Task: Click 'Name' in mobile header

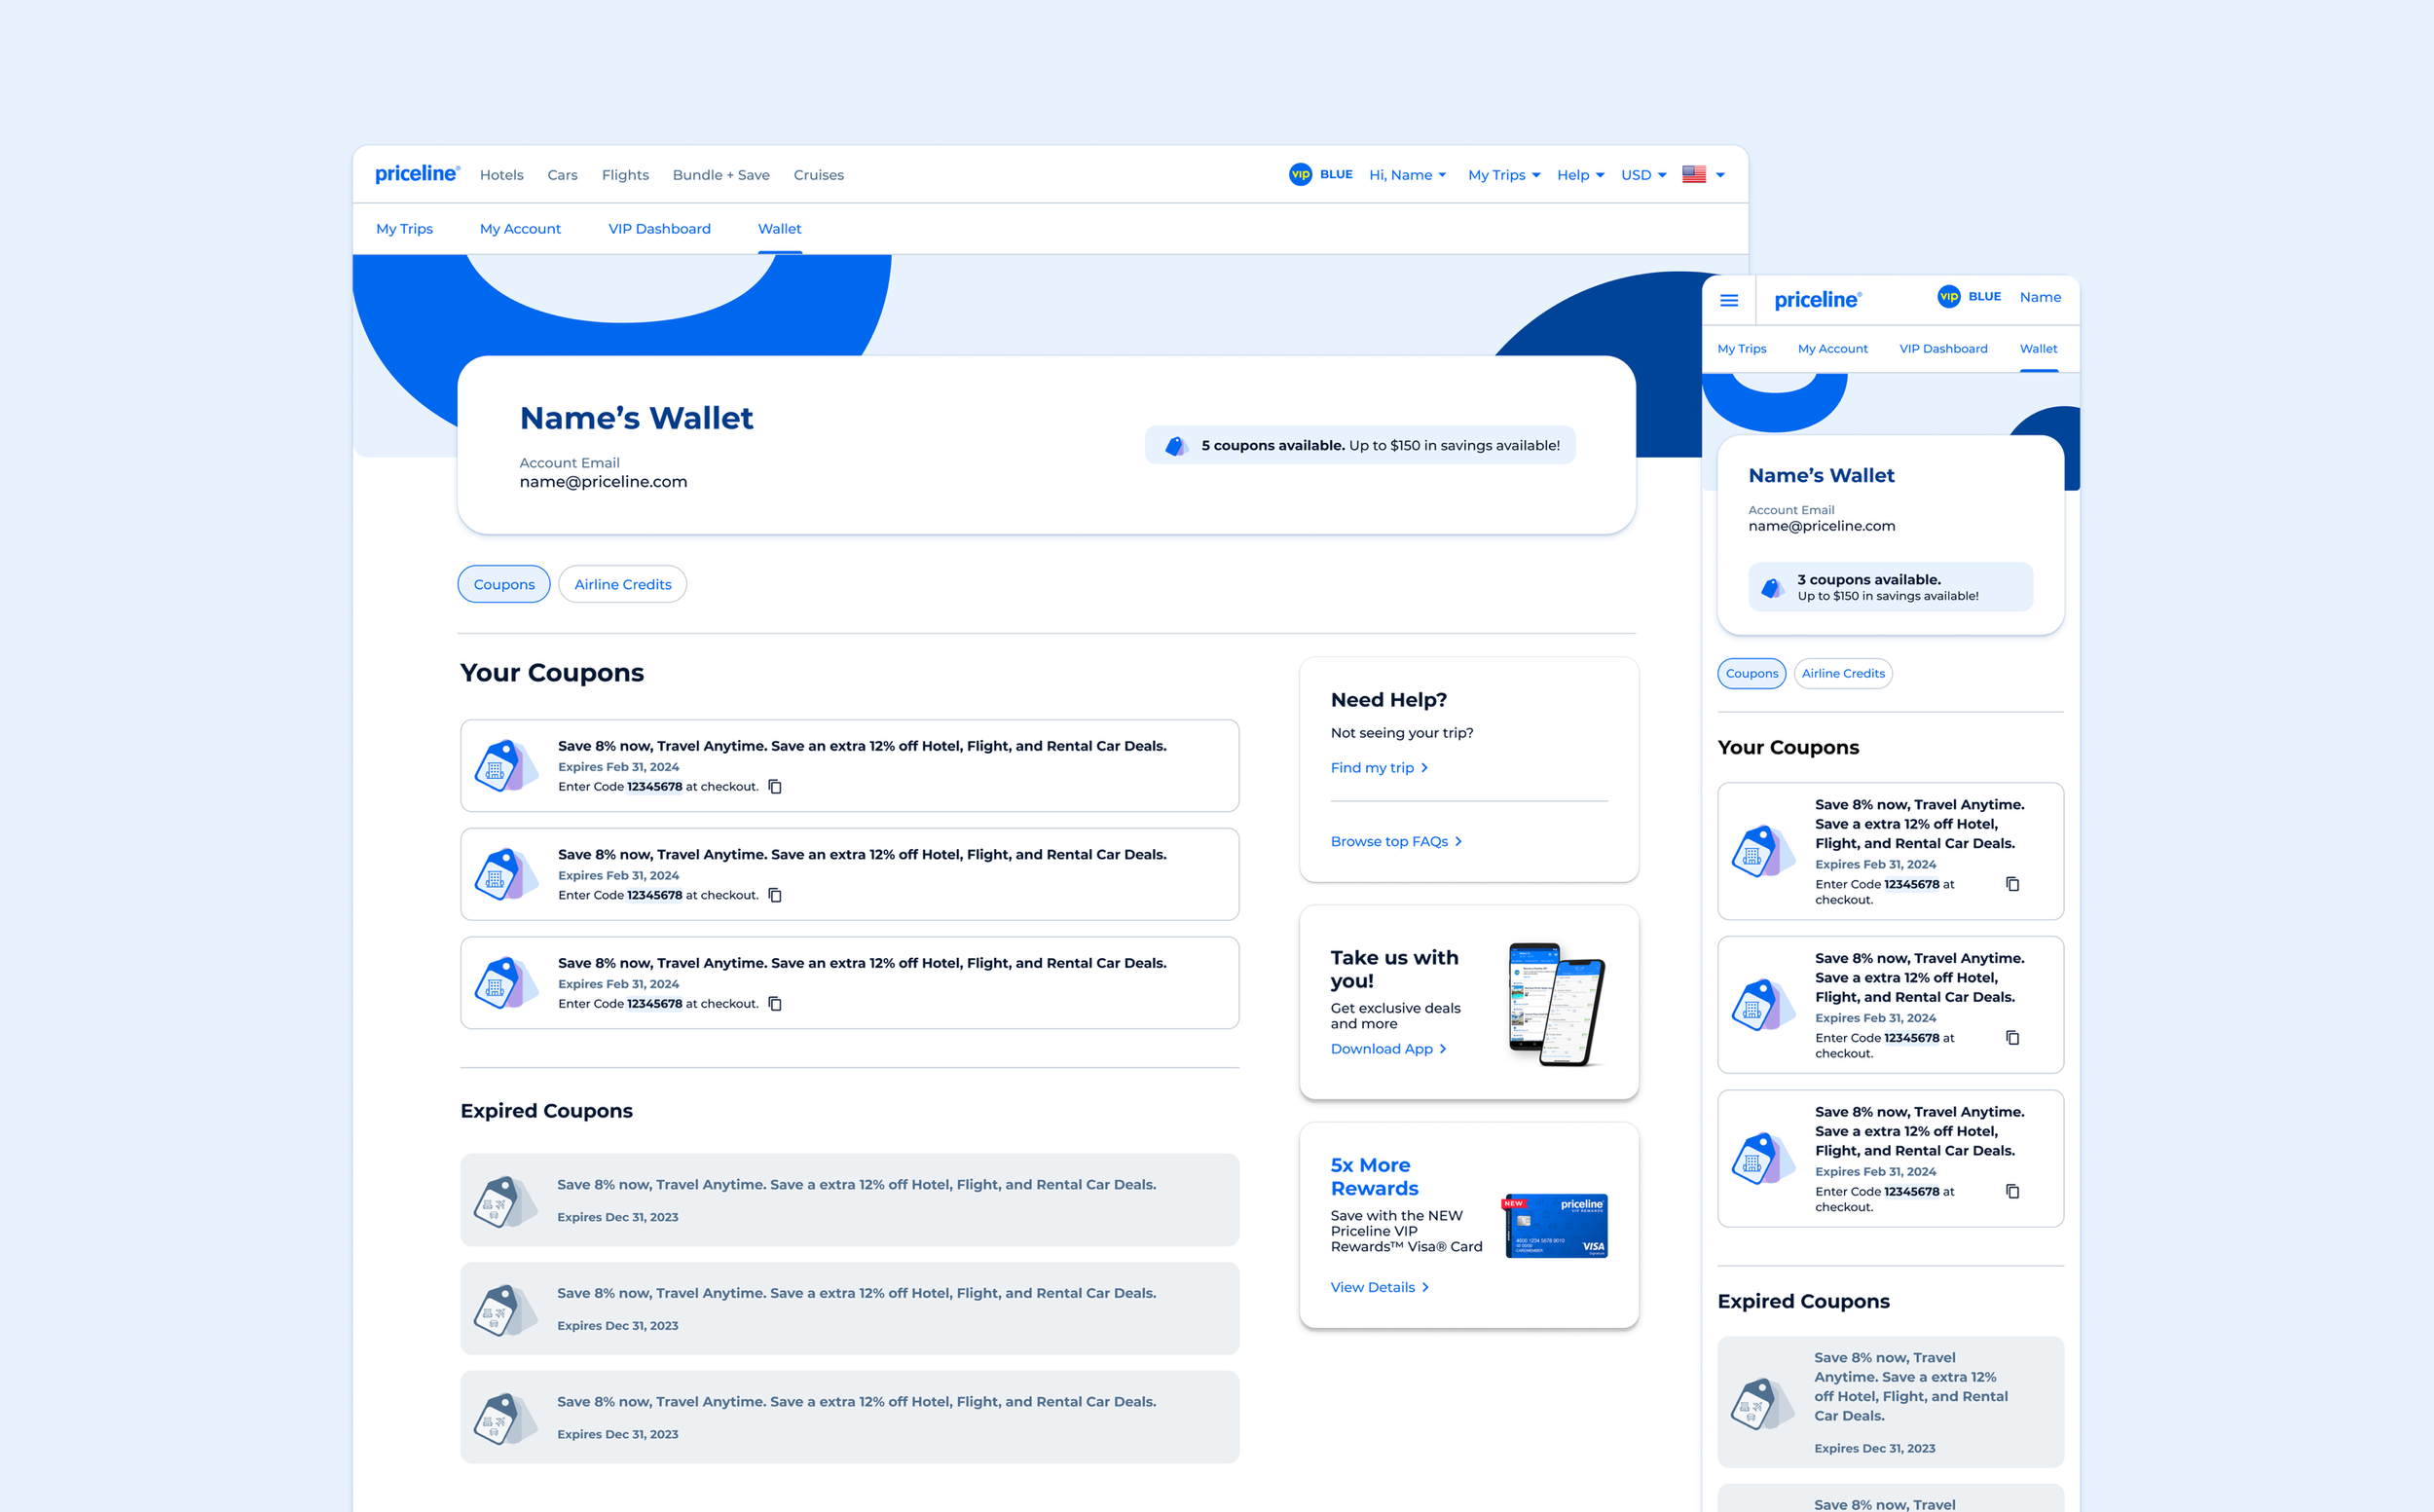Action: pos(2040,297)
